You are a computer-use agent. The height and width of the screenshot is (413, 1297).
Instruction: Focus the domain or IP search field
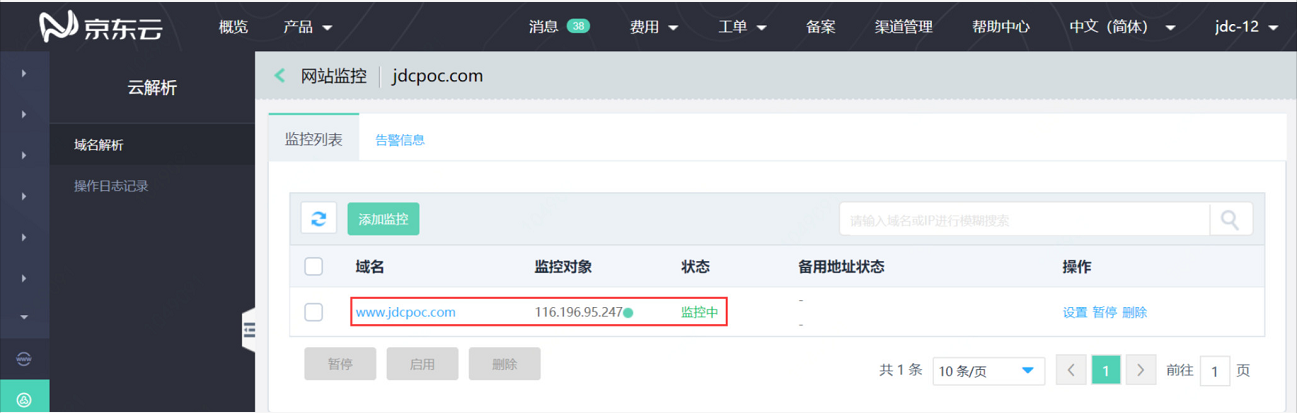1024,219
